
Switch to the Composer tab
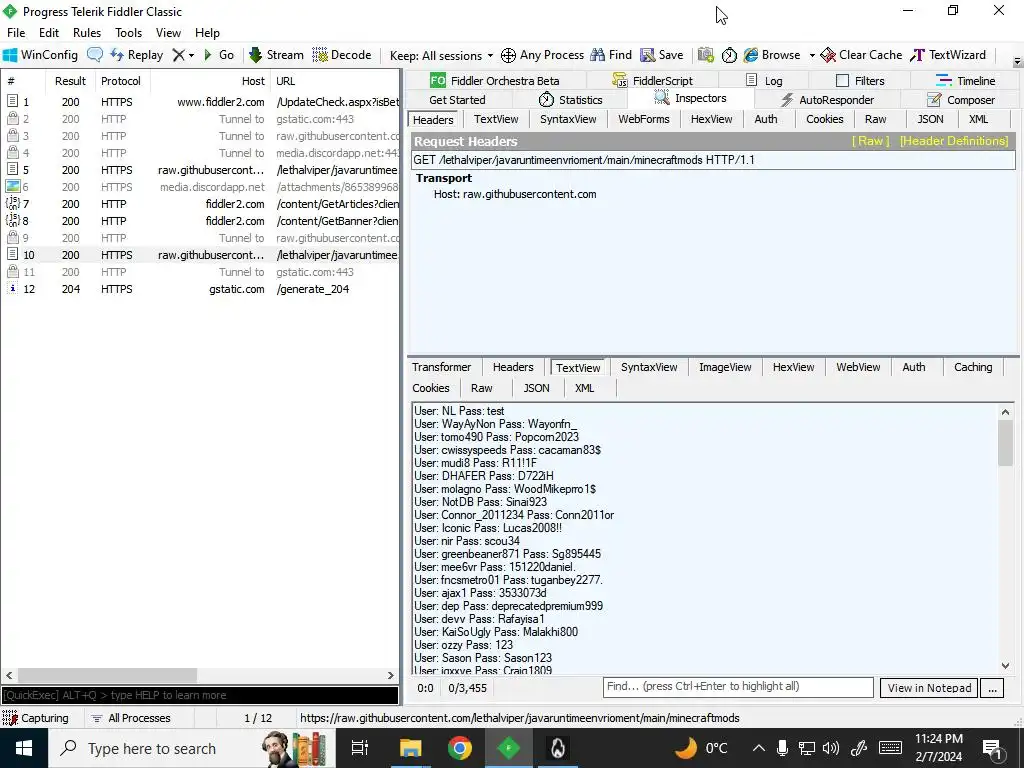(x=961, y=100)
